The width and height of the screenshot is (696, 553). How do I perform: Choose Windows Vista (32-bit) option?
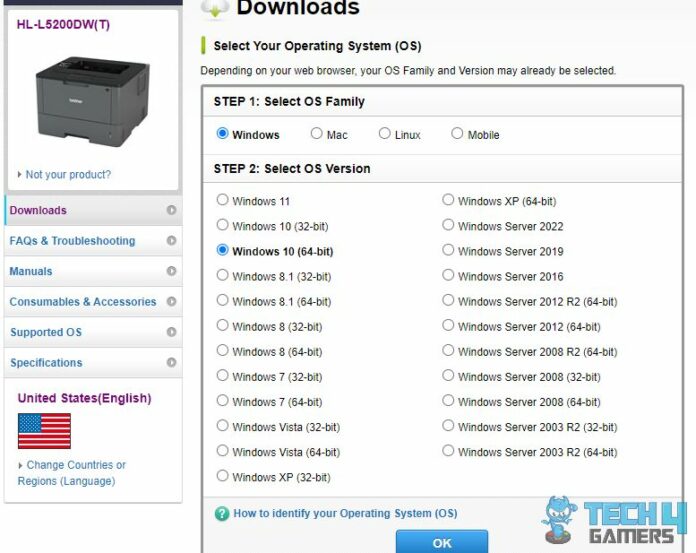[x=222, y=426]
